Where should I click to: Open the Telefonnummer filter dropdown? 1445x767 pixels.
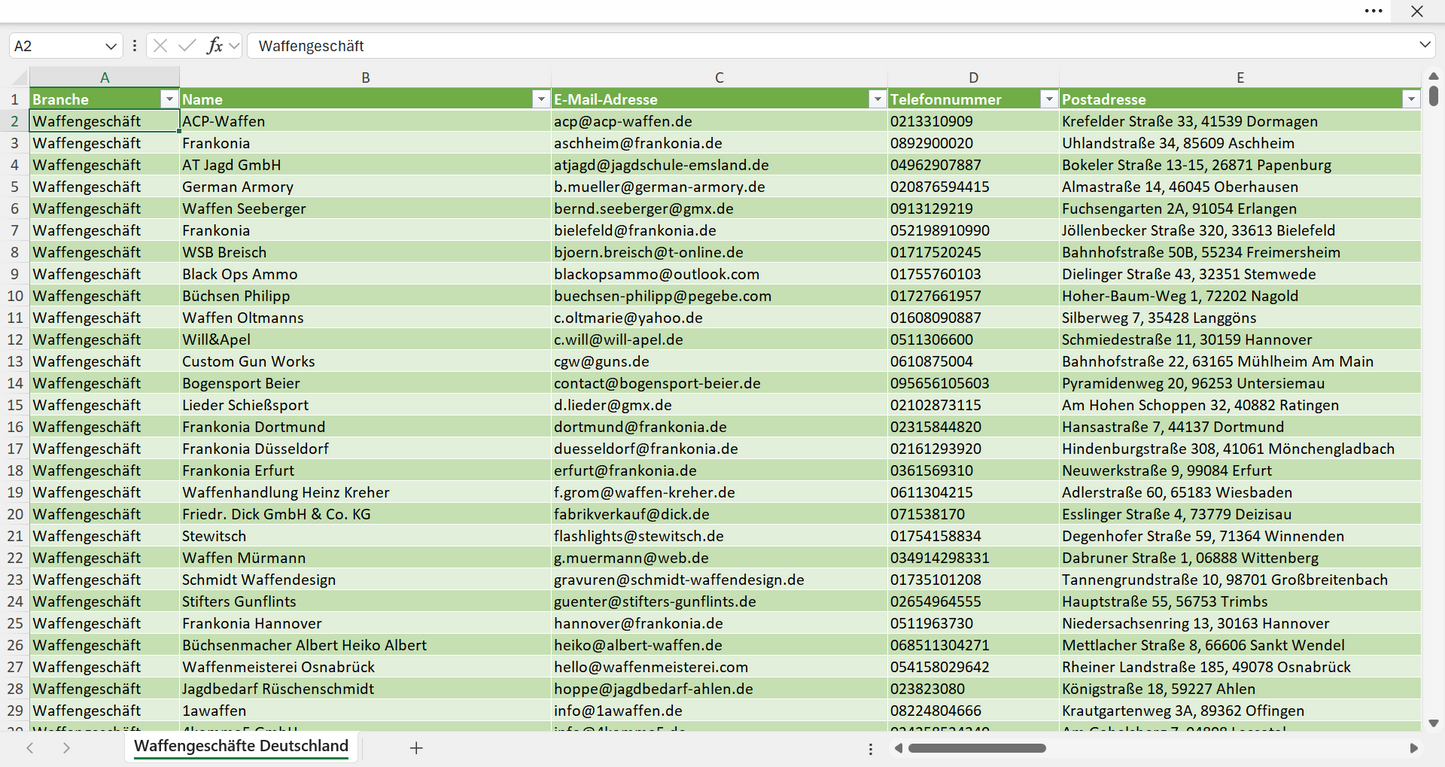(x=1049, y=99)
